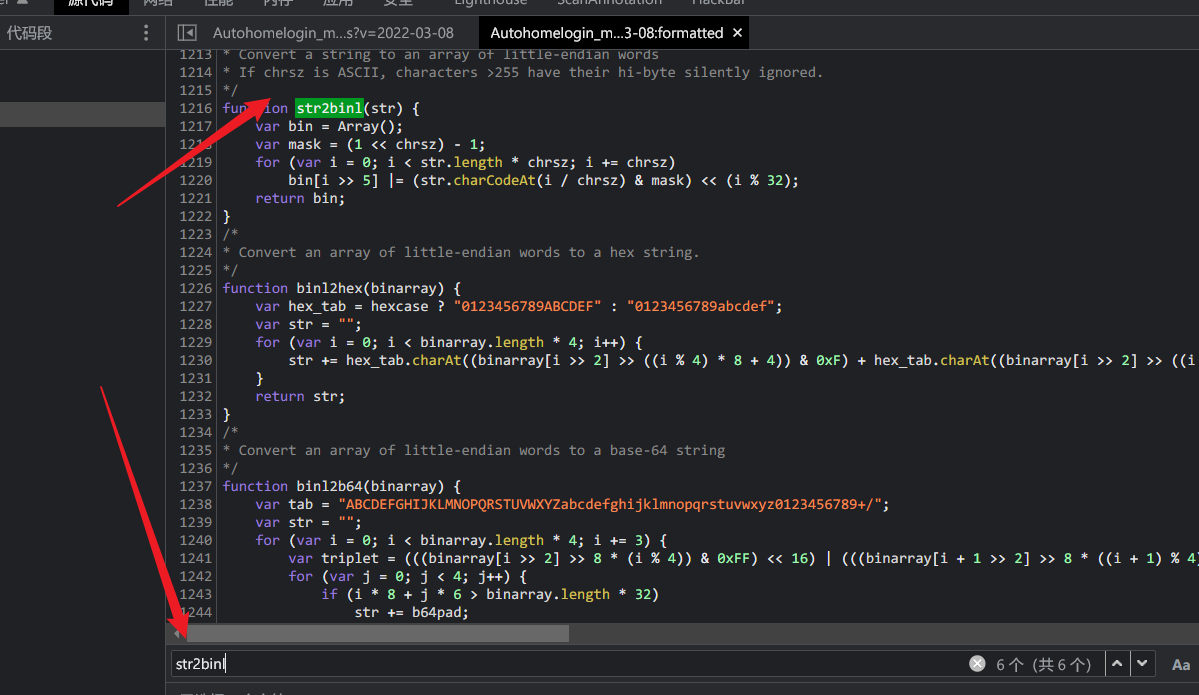This screenshot has width=1199, height=695.
Task: Set breakpoint on line number 1220
Action: [195, 180]
